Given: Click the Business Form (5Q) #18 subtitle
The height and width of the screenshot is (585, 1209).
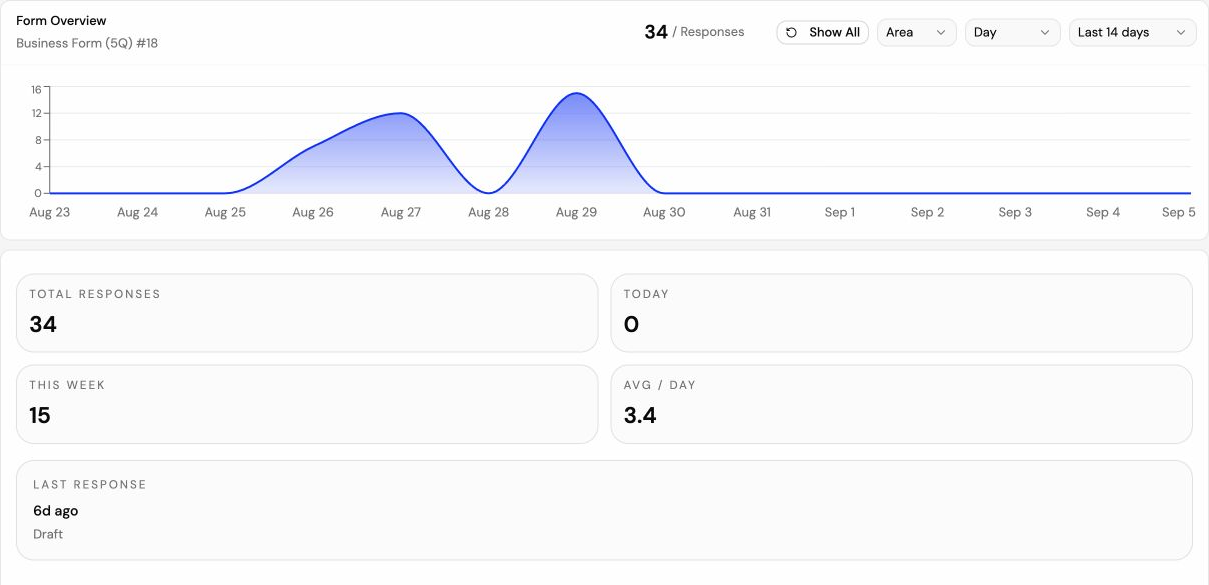Looking at the screenshot, I should (87, 43).
